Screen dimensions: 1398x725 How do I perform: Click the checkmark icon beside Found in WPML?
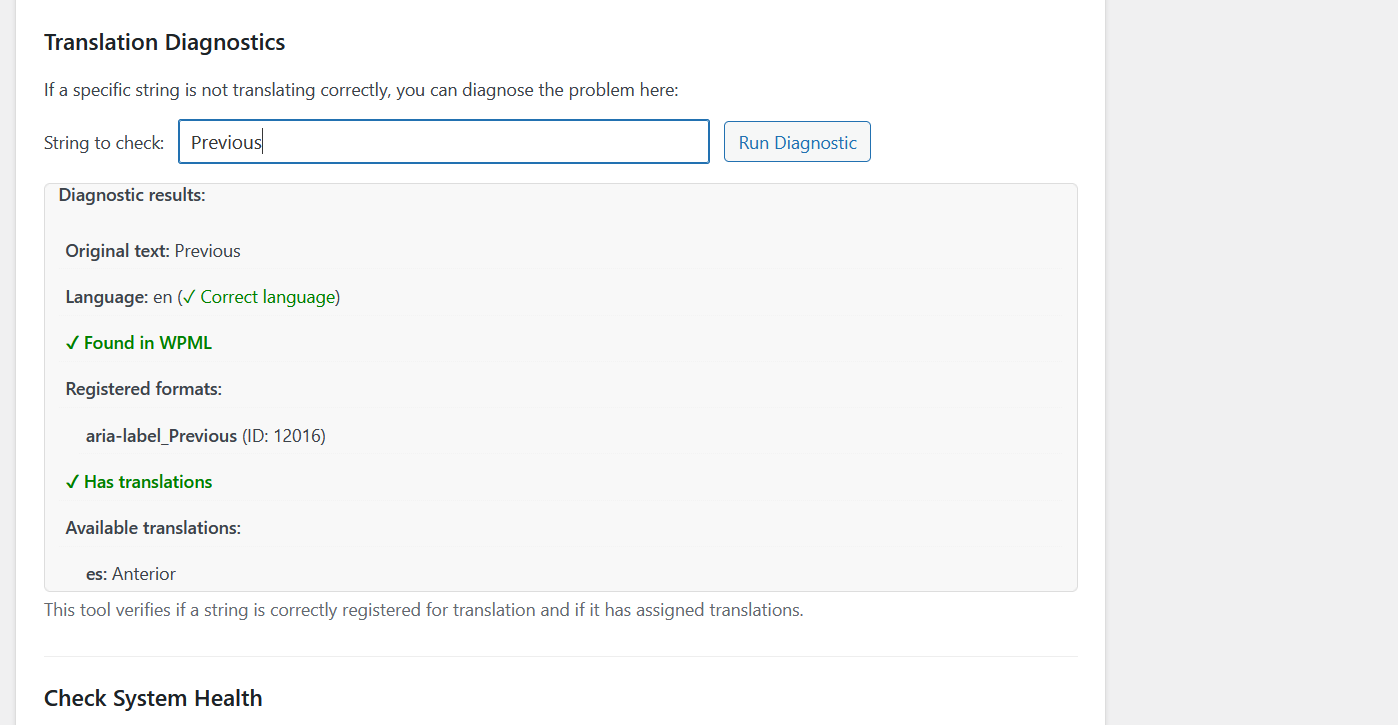point(72,343)
